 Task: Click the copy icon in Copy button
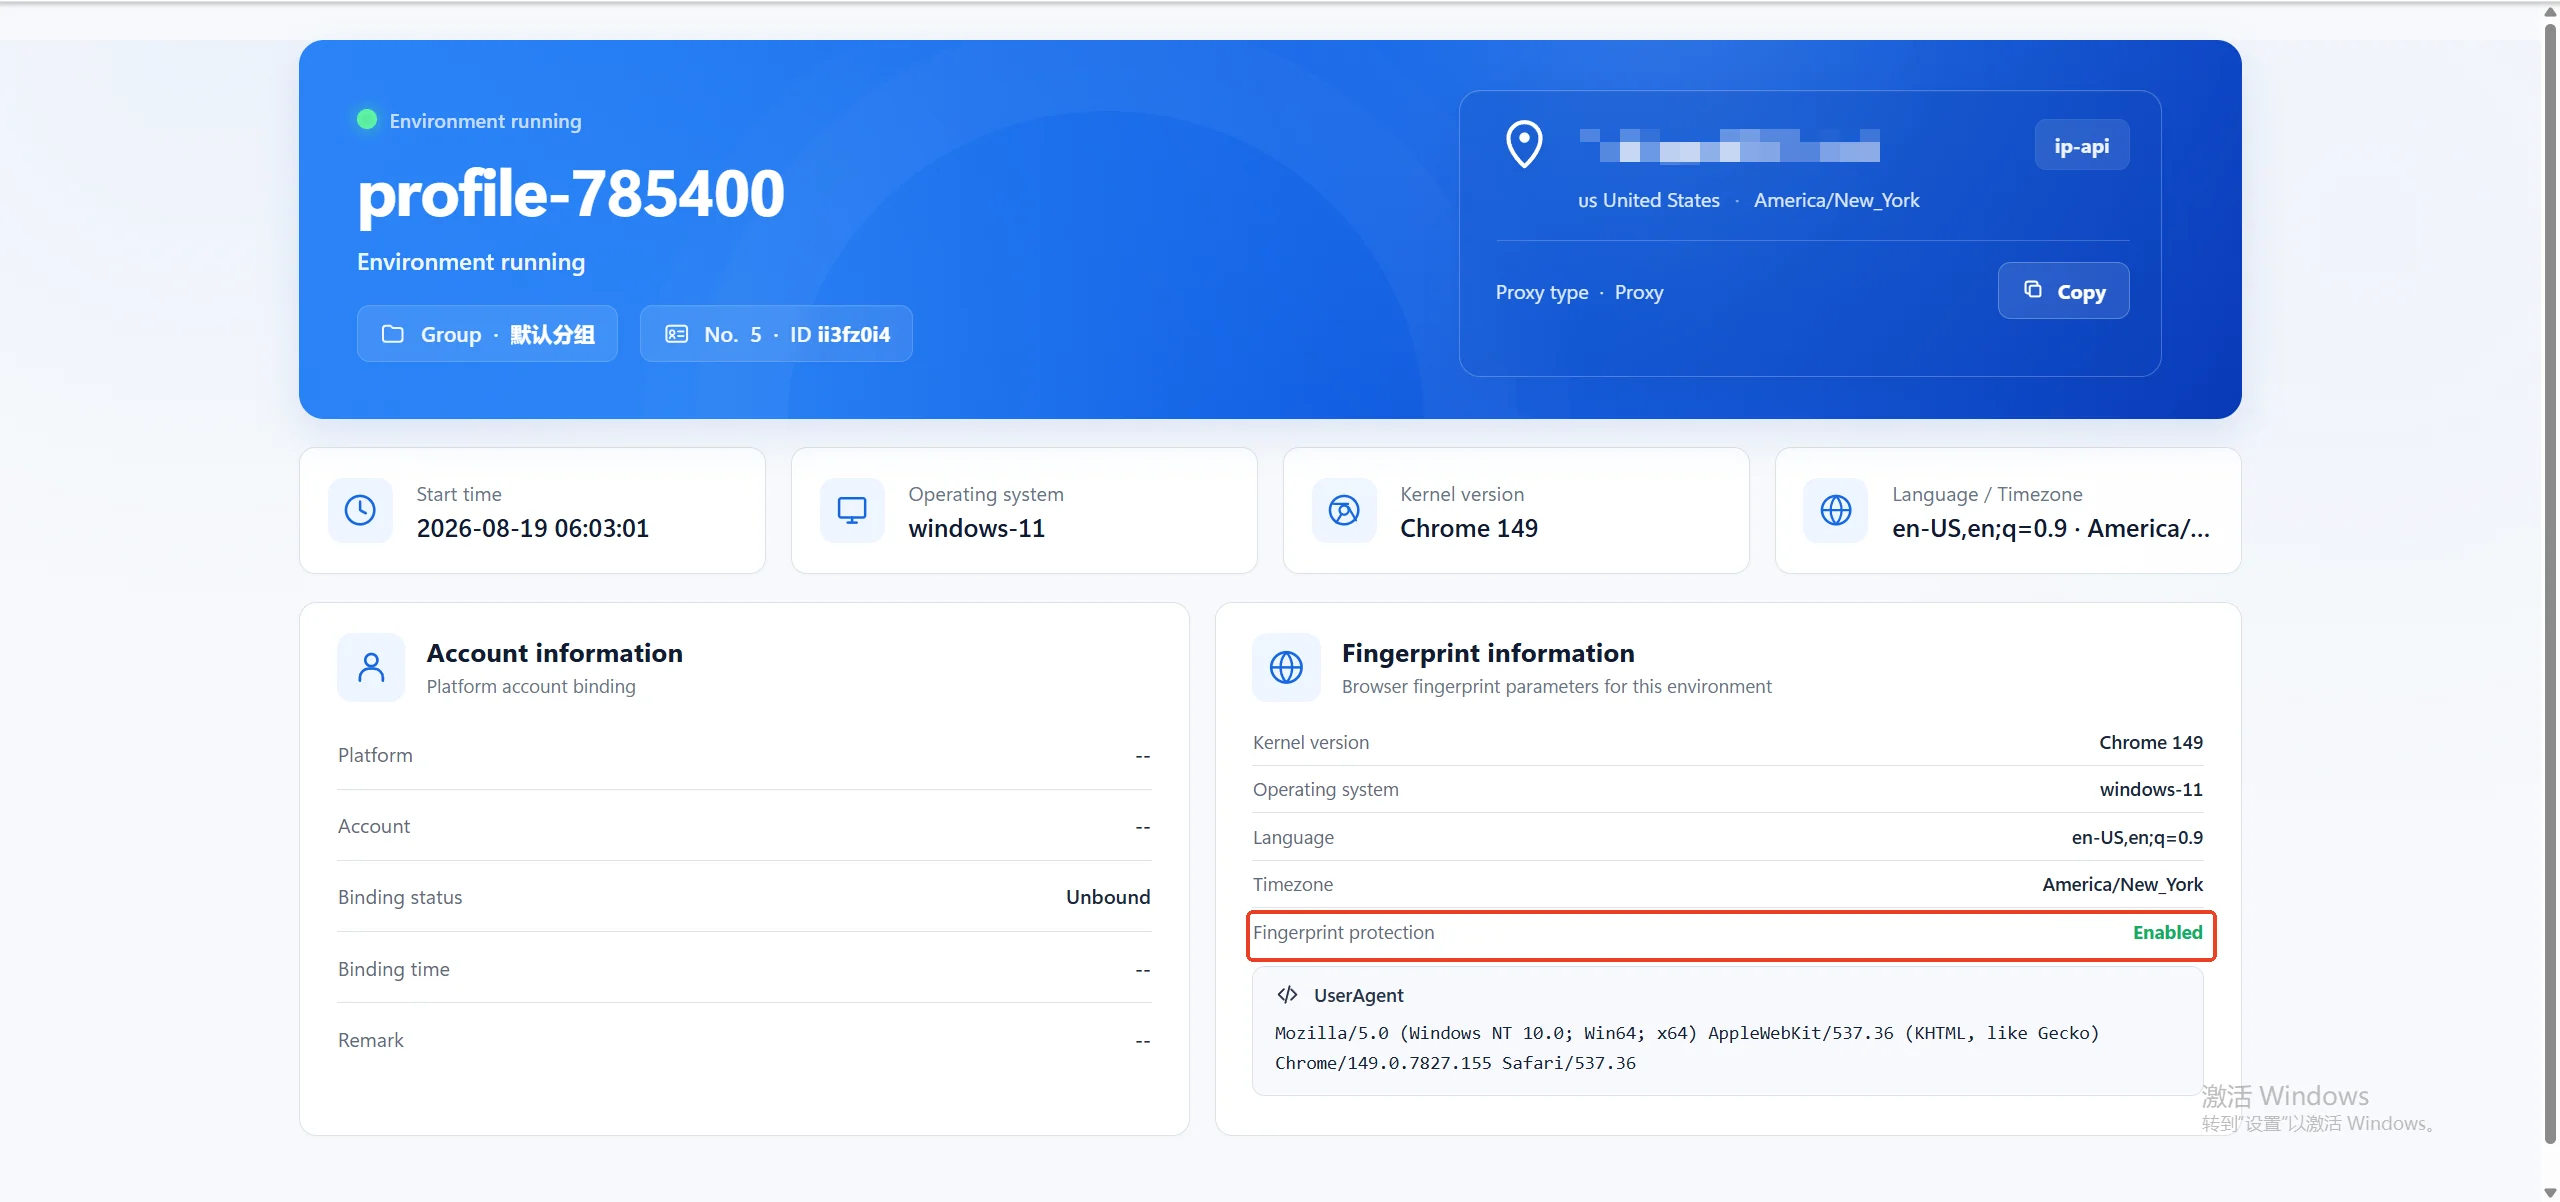coord(2033,290)
